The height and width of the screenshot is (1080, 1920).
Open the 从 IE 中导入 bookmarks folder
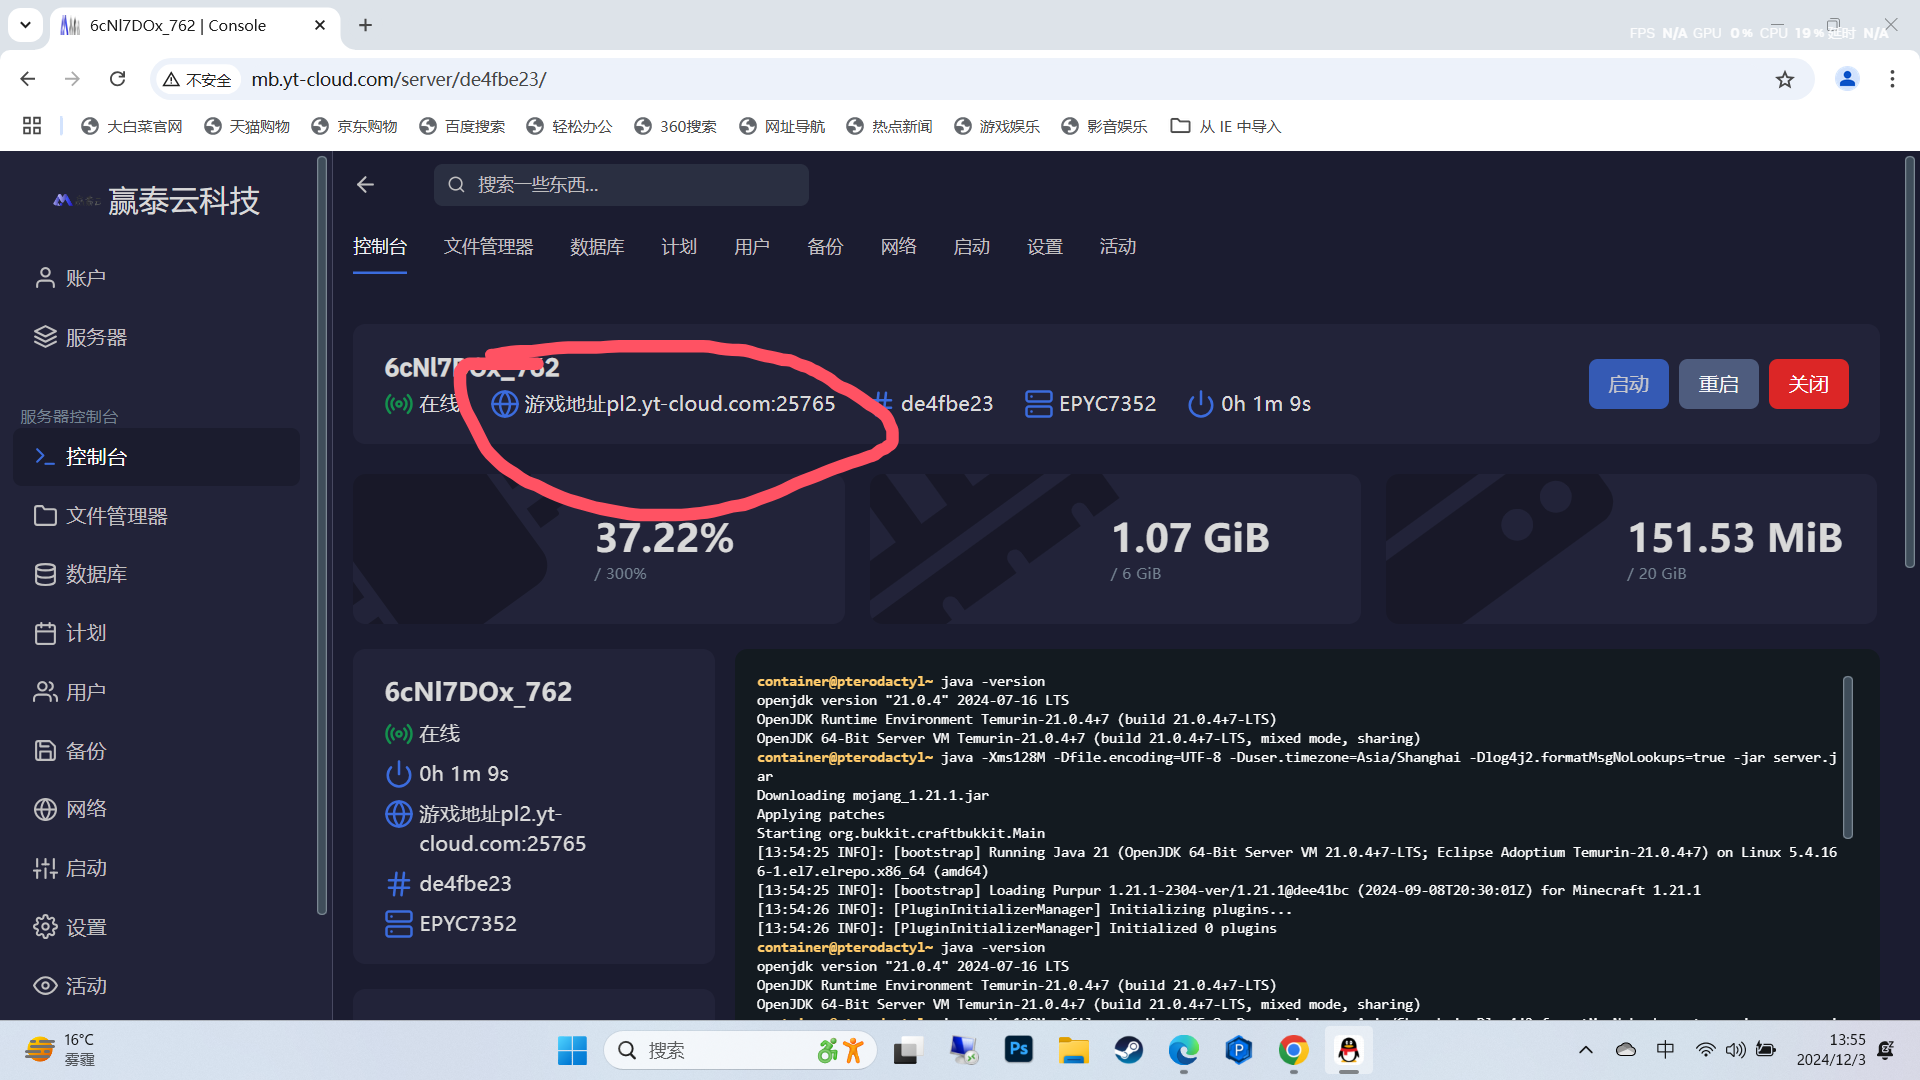[x=1226, y=126]
